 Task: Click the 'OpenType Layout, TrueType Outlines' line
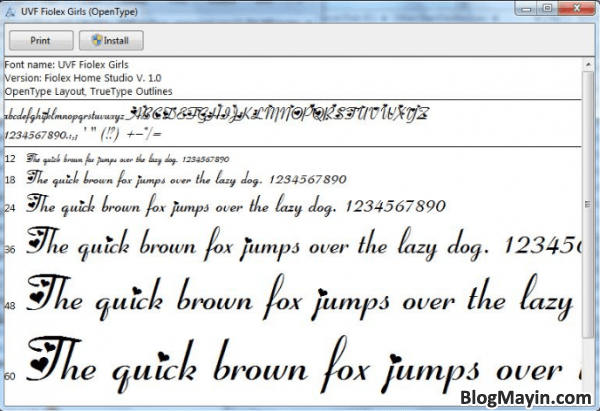coord(88,90)
